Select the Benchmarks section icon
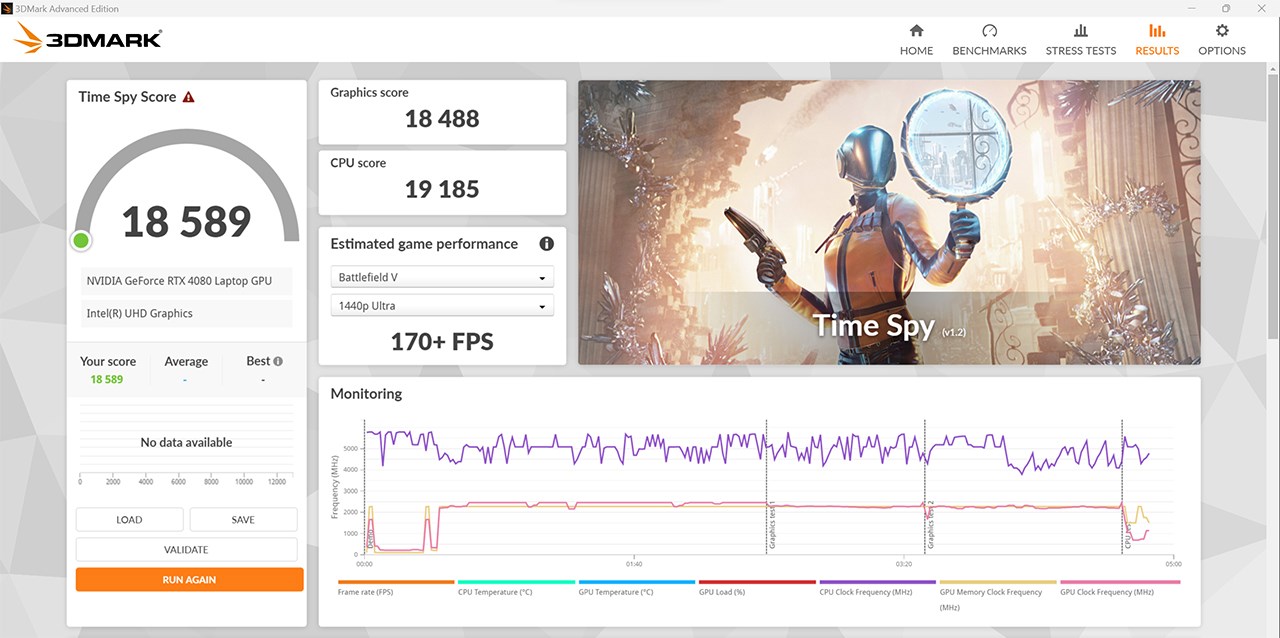1280x638 pixels. (988, 38)
